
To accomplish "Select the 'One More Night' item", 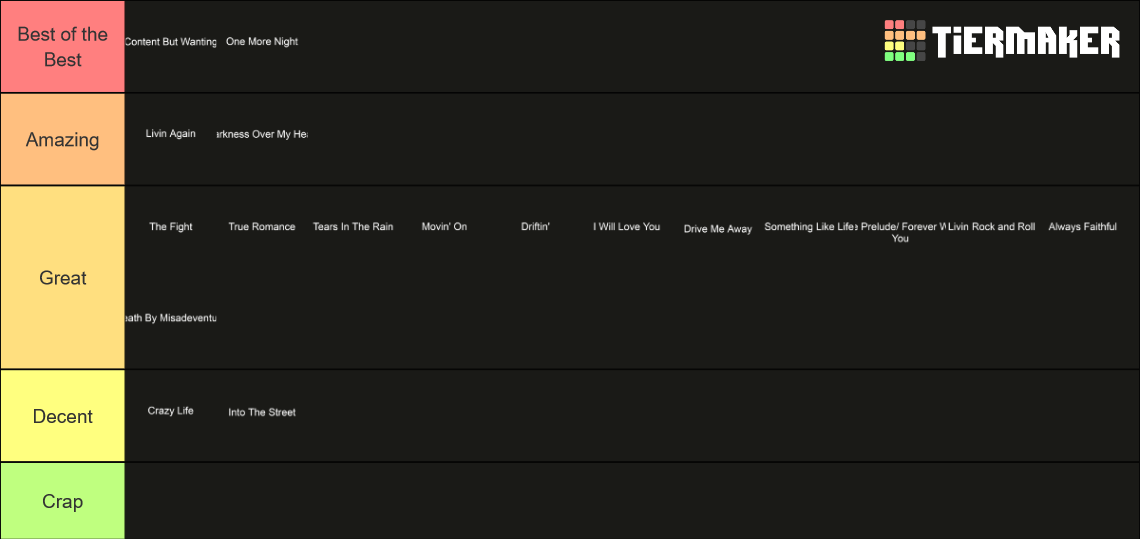I will click(x=262, y=42).
